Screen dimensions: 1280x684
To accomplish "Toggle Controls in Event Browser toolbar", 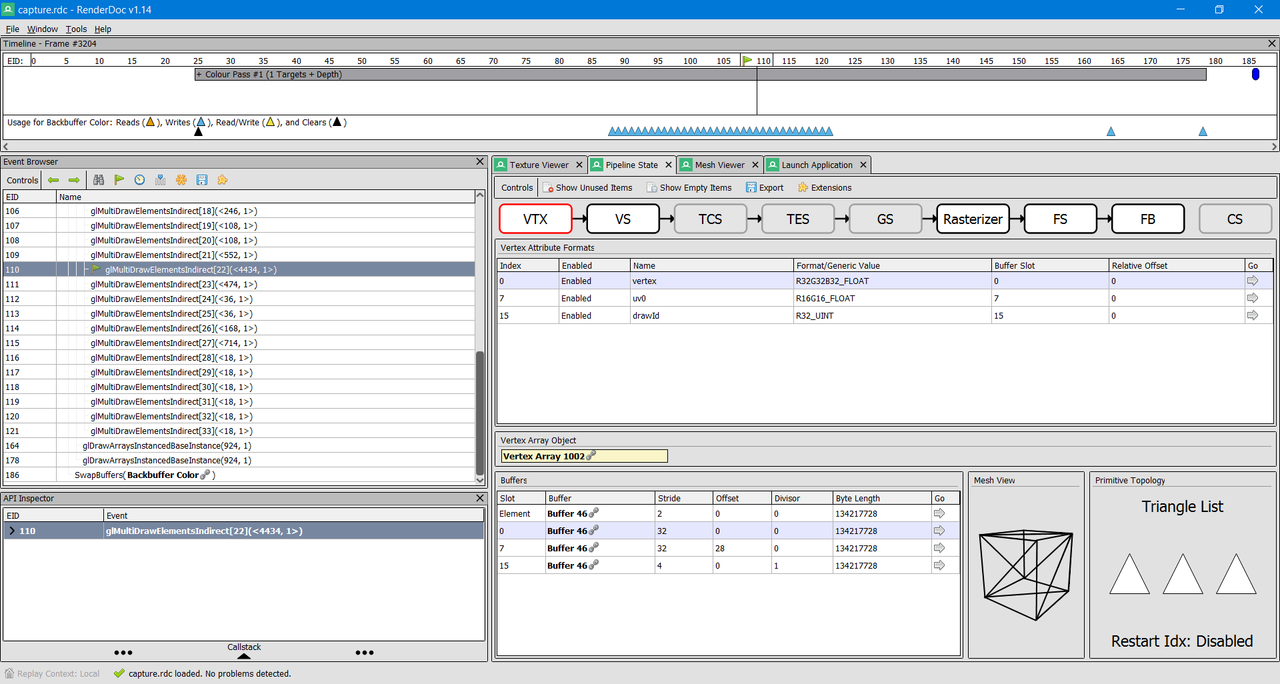I will point(22,180).
